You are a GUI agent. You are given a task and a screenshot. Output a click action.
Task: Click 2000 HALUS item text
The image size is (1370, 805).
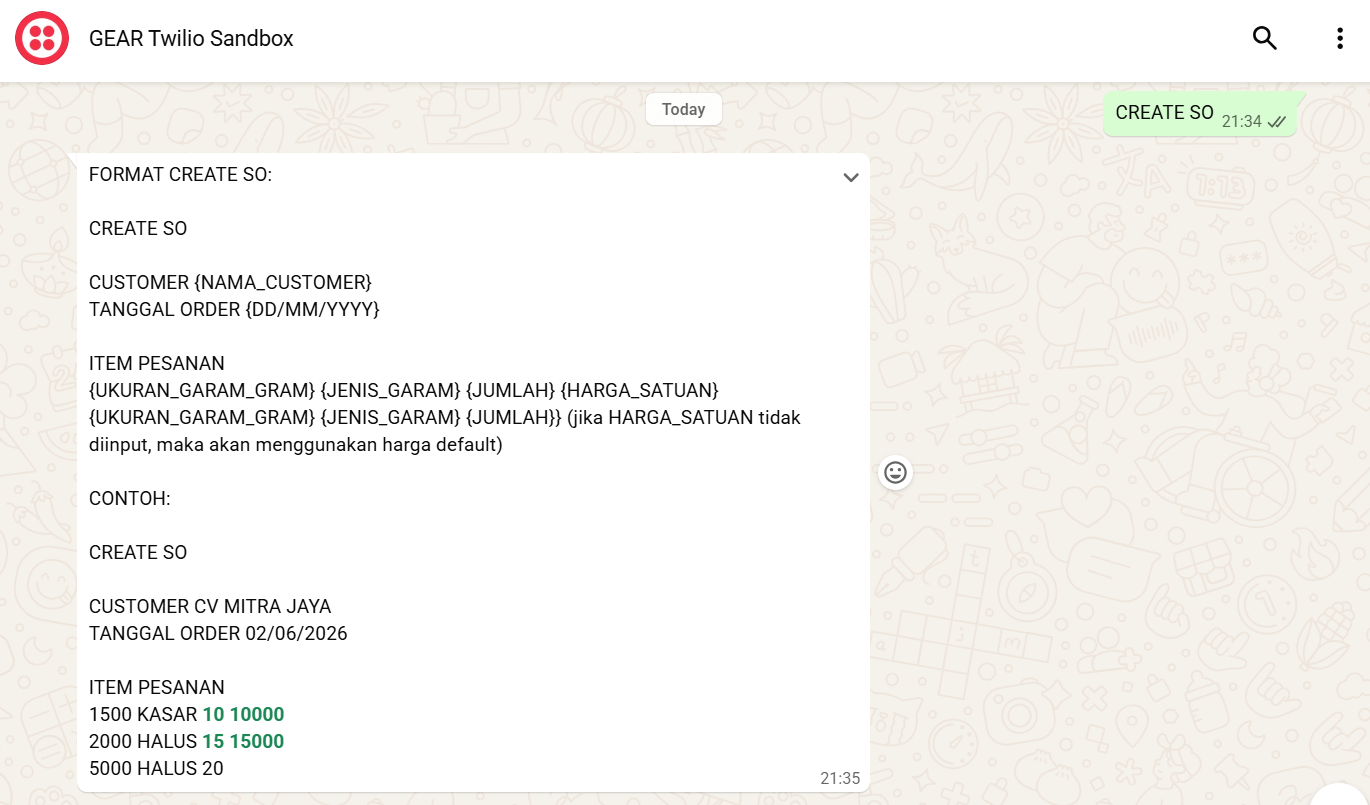pyautogui.click(x=143, y=741)
